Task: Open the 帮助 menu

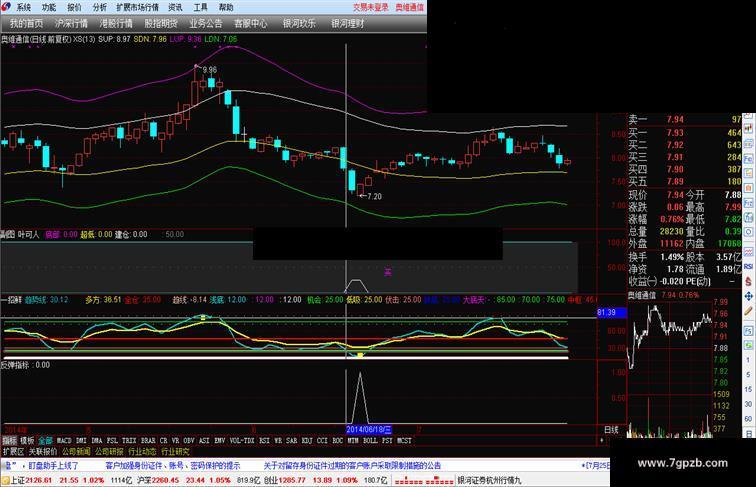Action: pyautogui.click(x=226, y=7)
